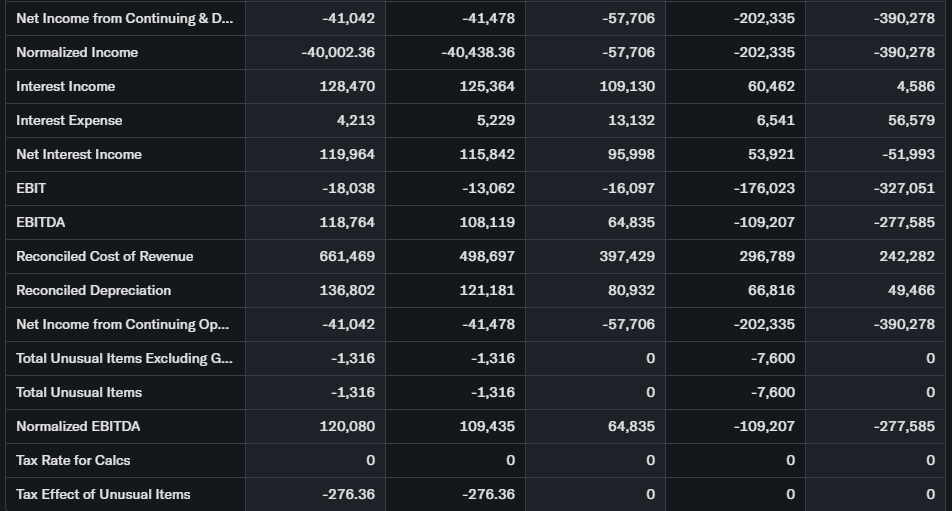Click the Normalized Income row label
The width and height of the screenshot is (952, 511).
click(x=77, y=52)
